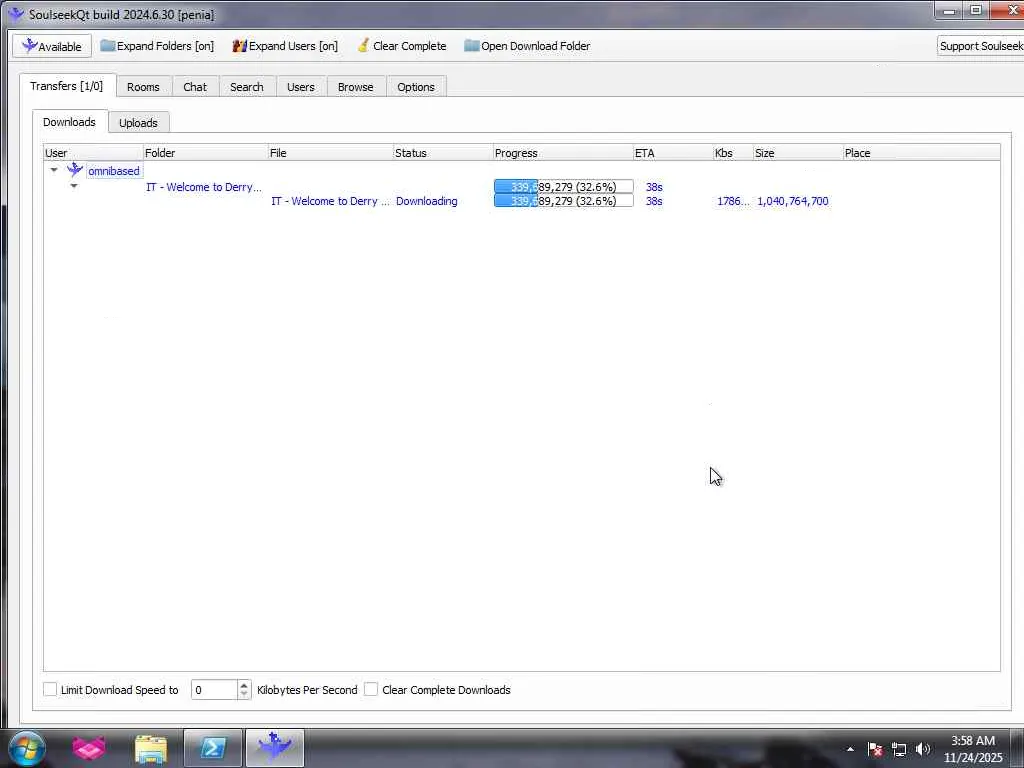Enable Clear Complete Downloads checkbox

pos(371,689)
